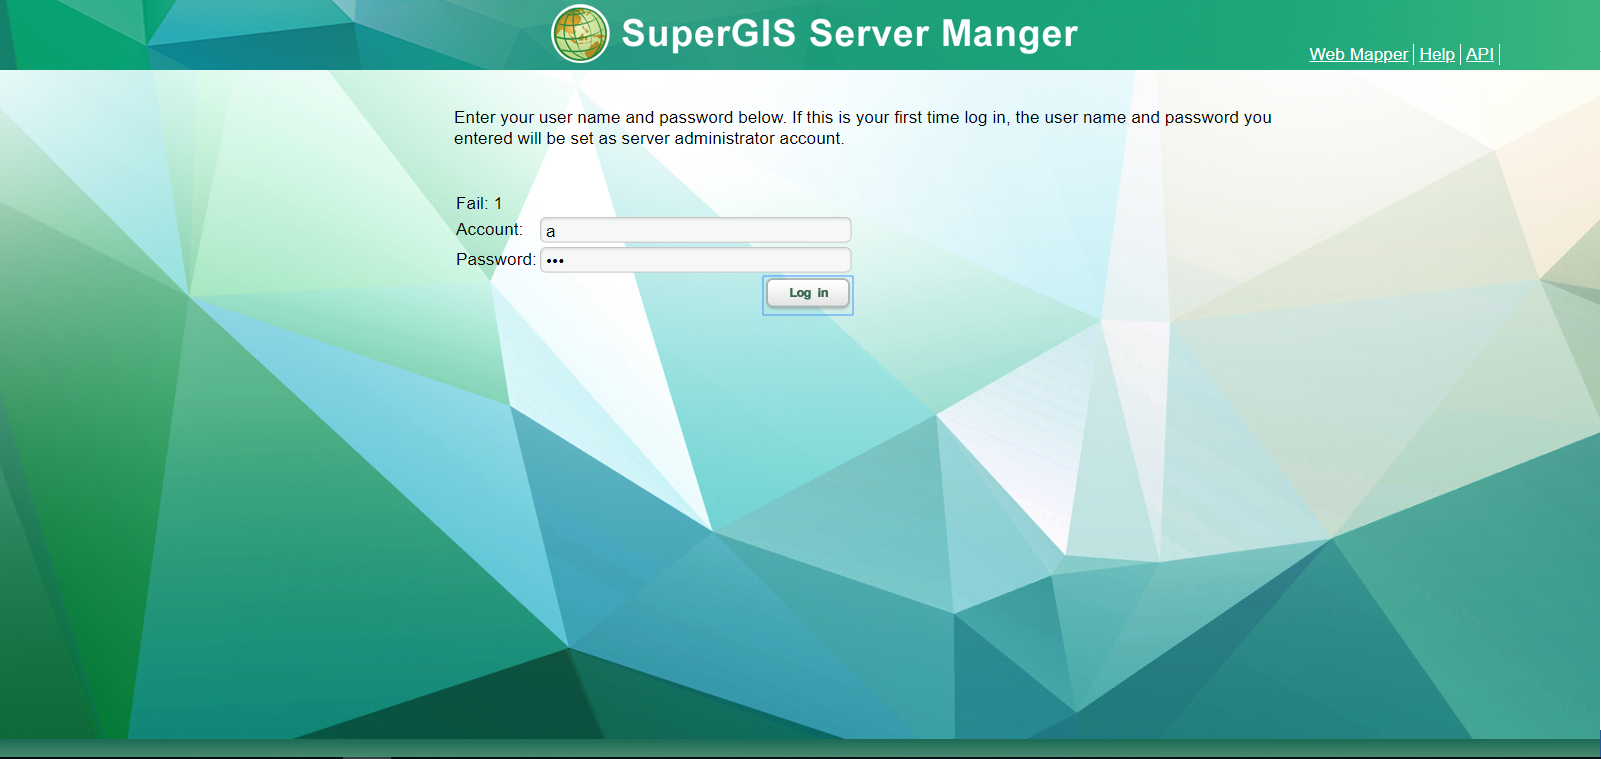Click the SuperGIS Server Manger title

[849, 34]
